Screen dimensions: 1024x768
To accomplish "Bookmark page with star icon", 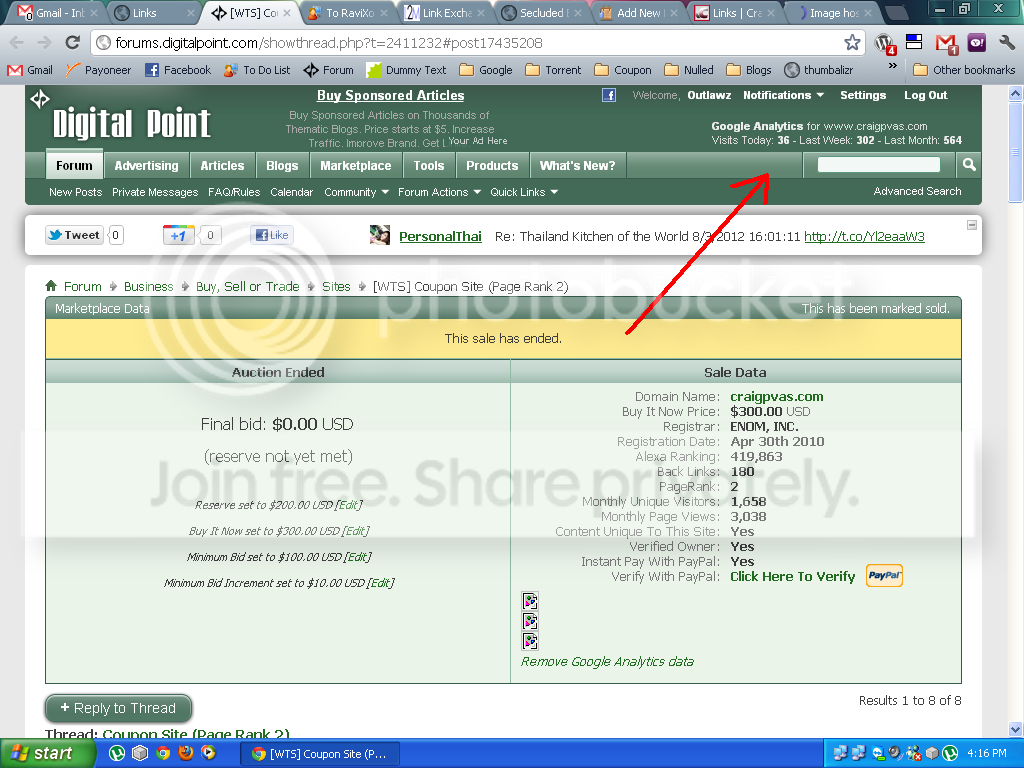I will (x=852, y=43).
